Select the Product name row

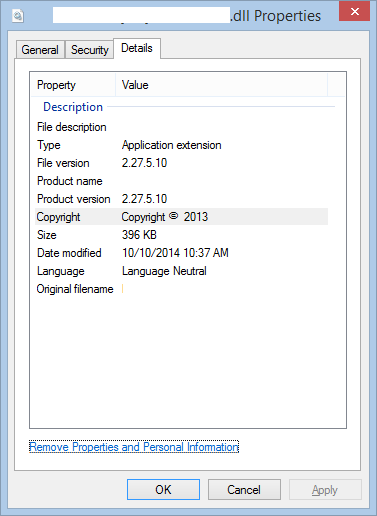coord(181,181)
